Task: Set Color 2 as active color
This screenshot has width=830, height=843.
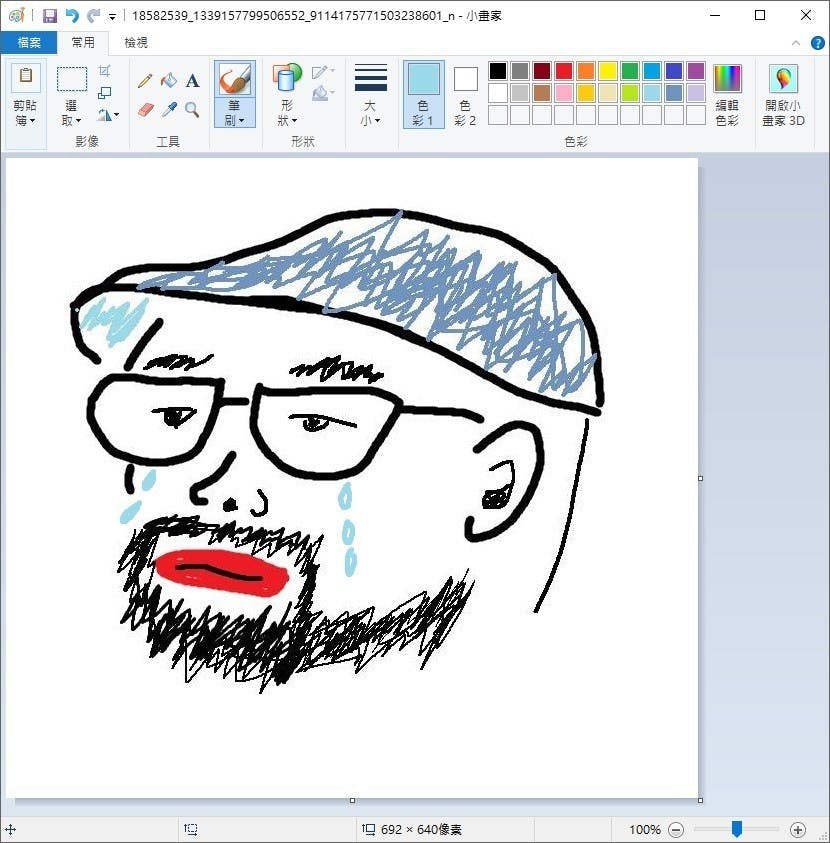Action: click(x=466, y=95)
